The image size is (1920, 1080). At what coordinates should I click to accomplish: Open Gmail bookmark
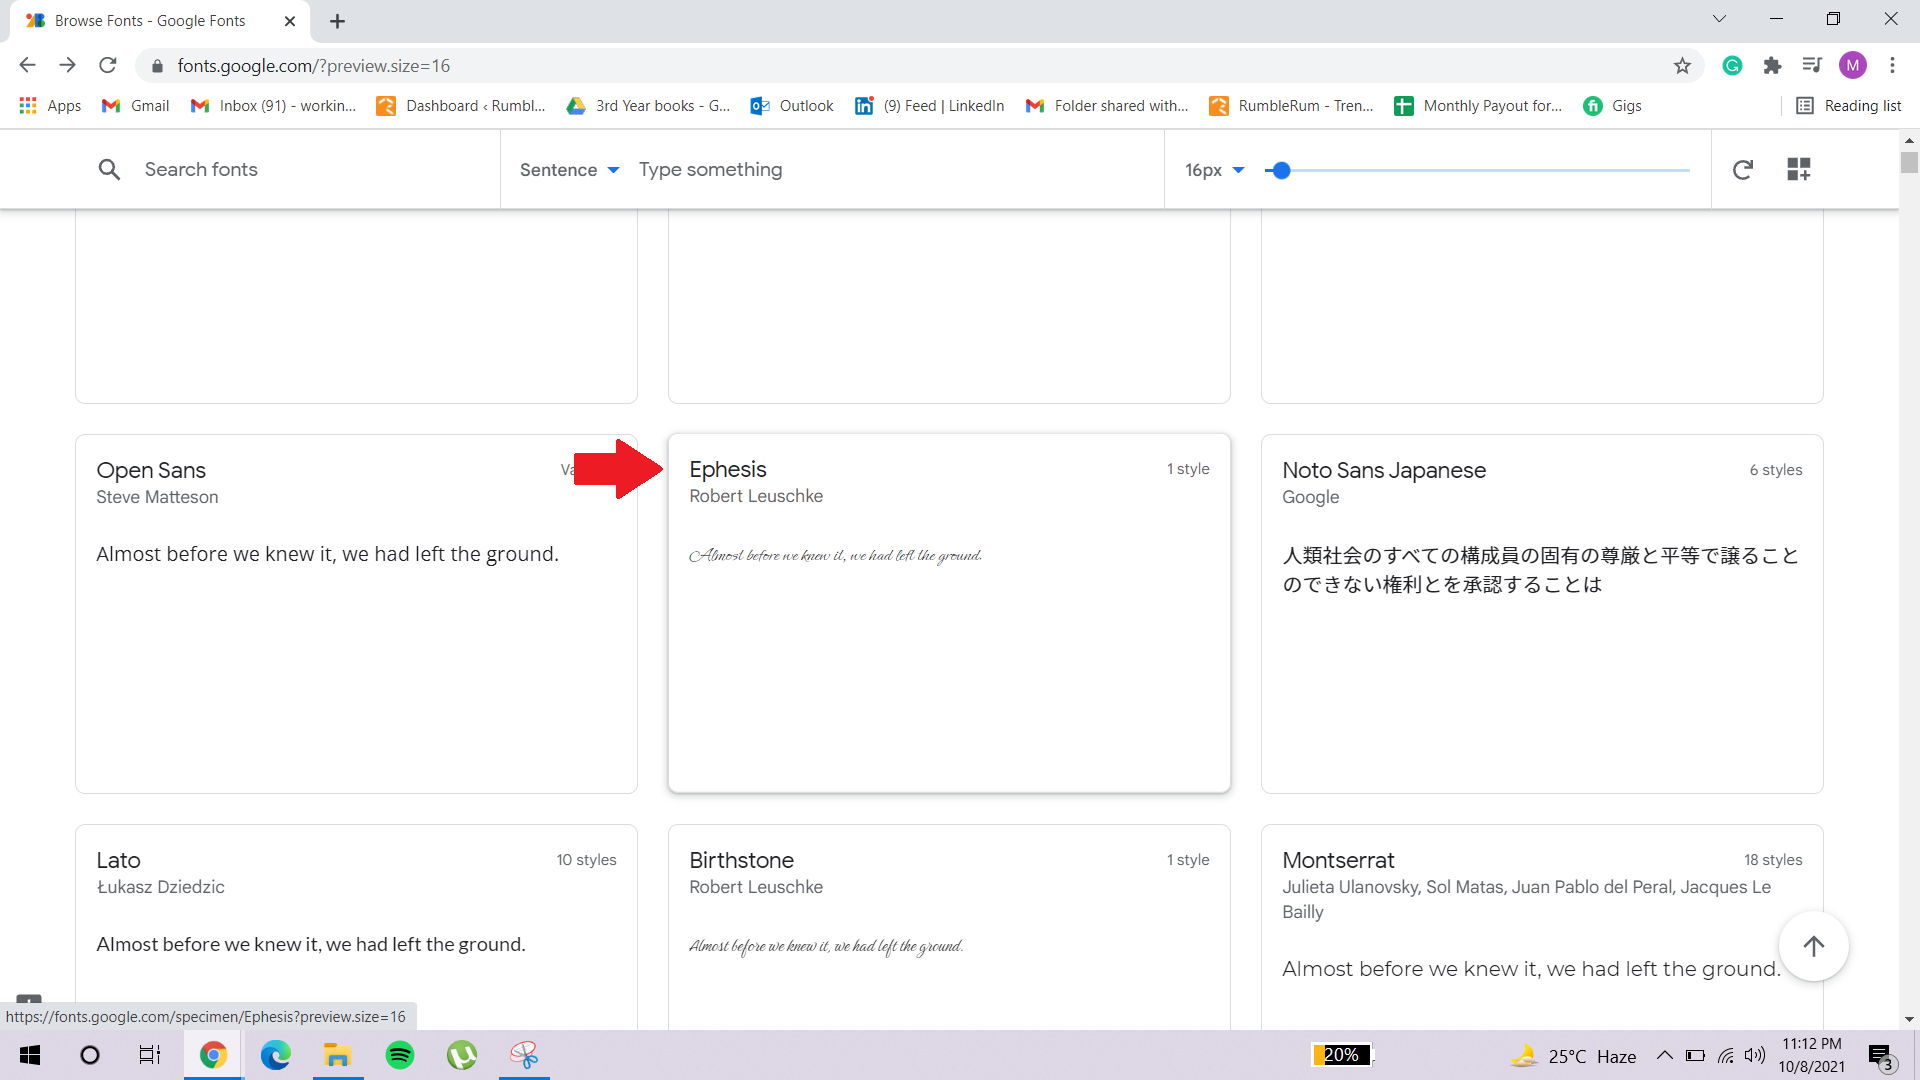(x=136, y=106)
